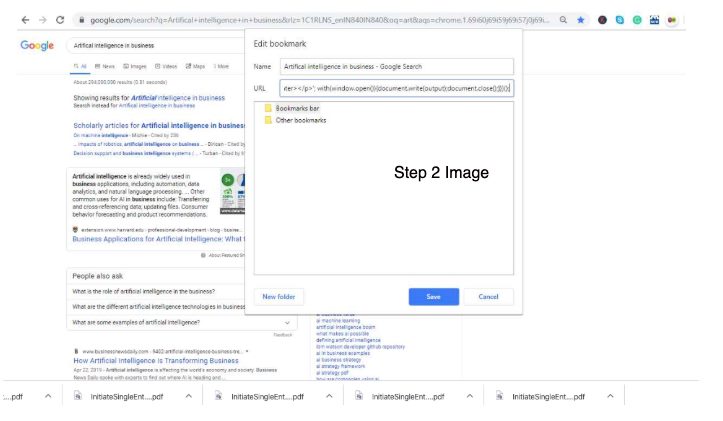Go back using the browser back arrow
Viewport: 723px width, 421px height.
25,20
